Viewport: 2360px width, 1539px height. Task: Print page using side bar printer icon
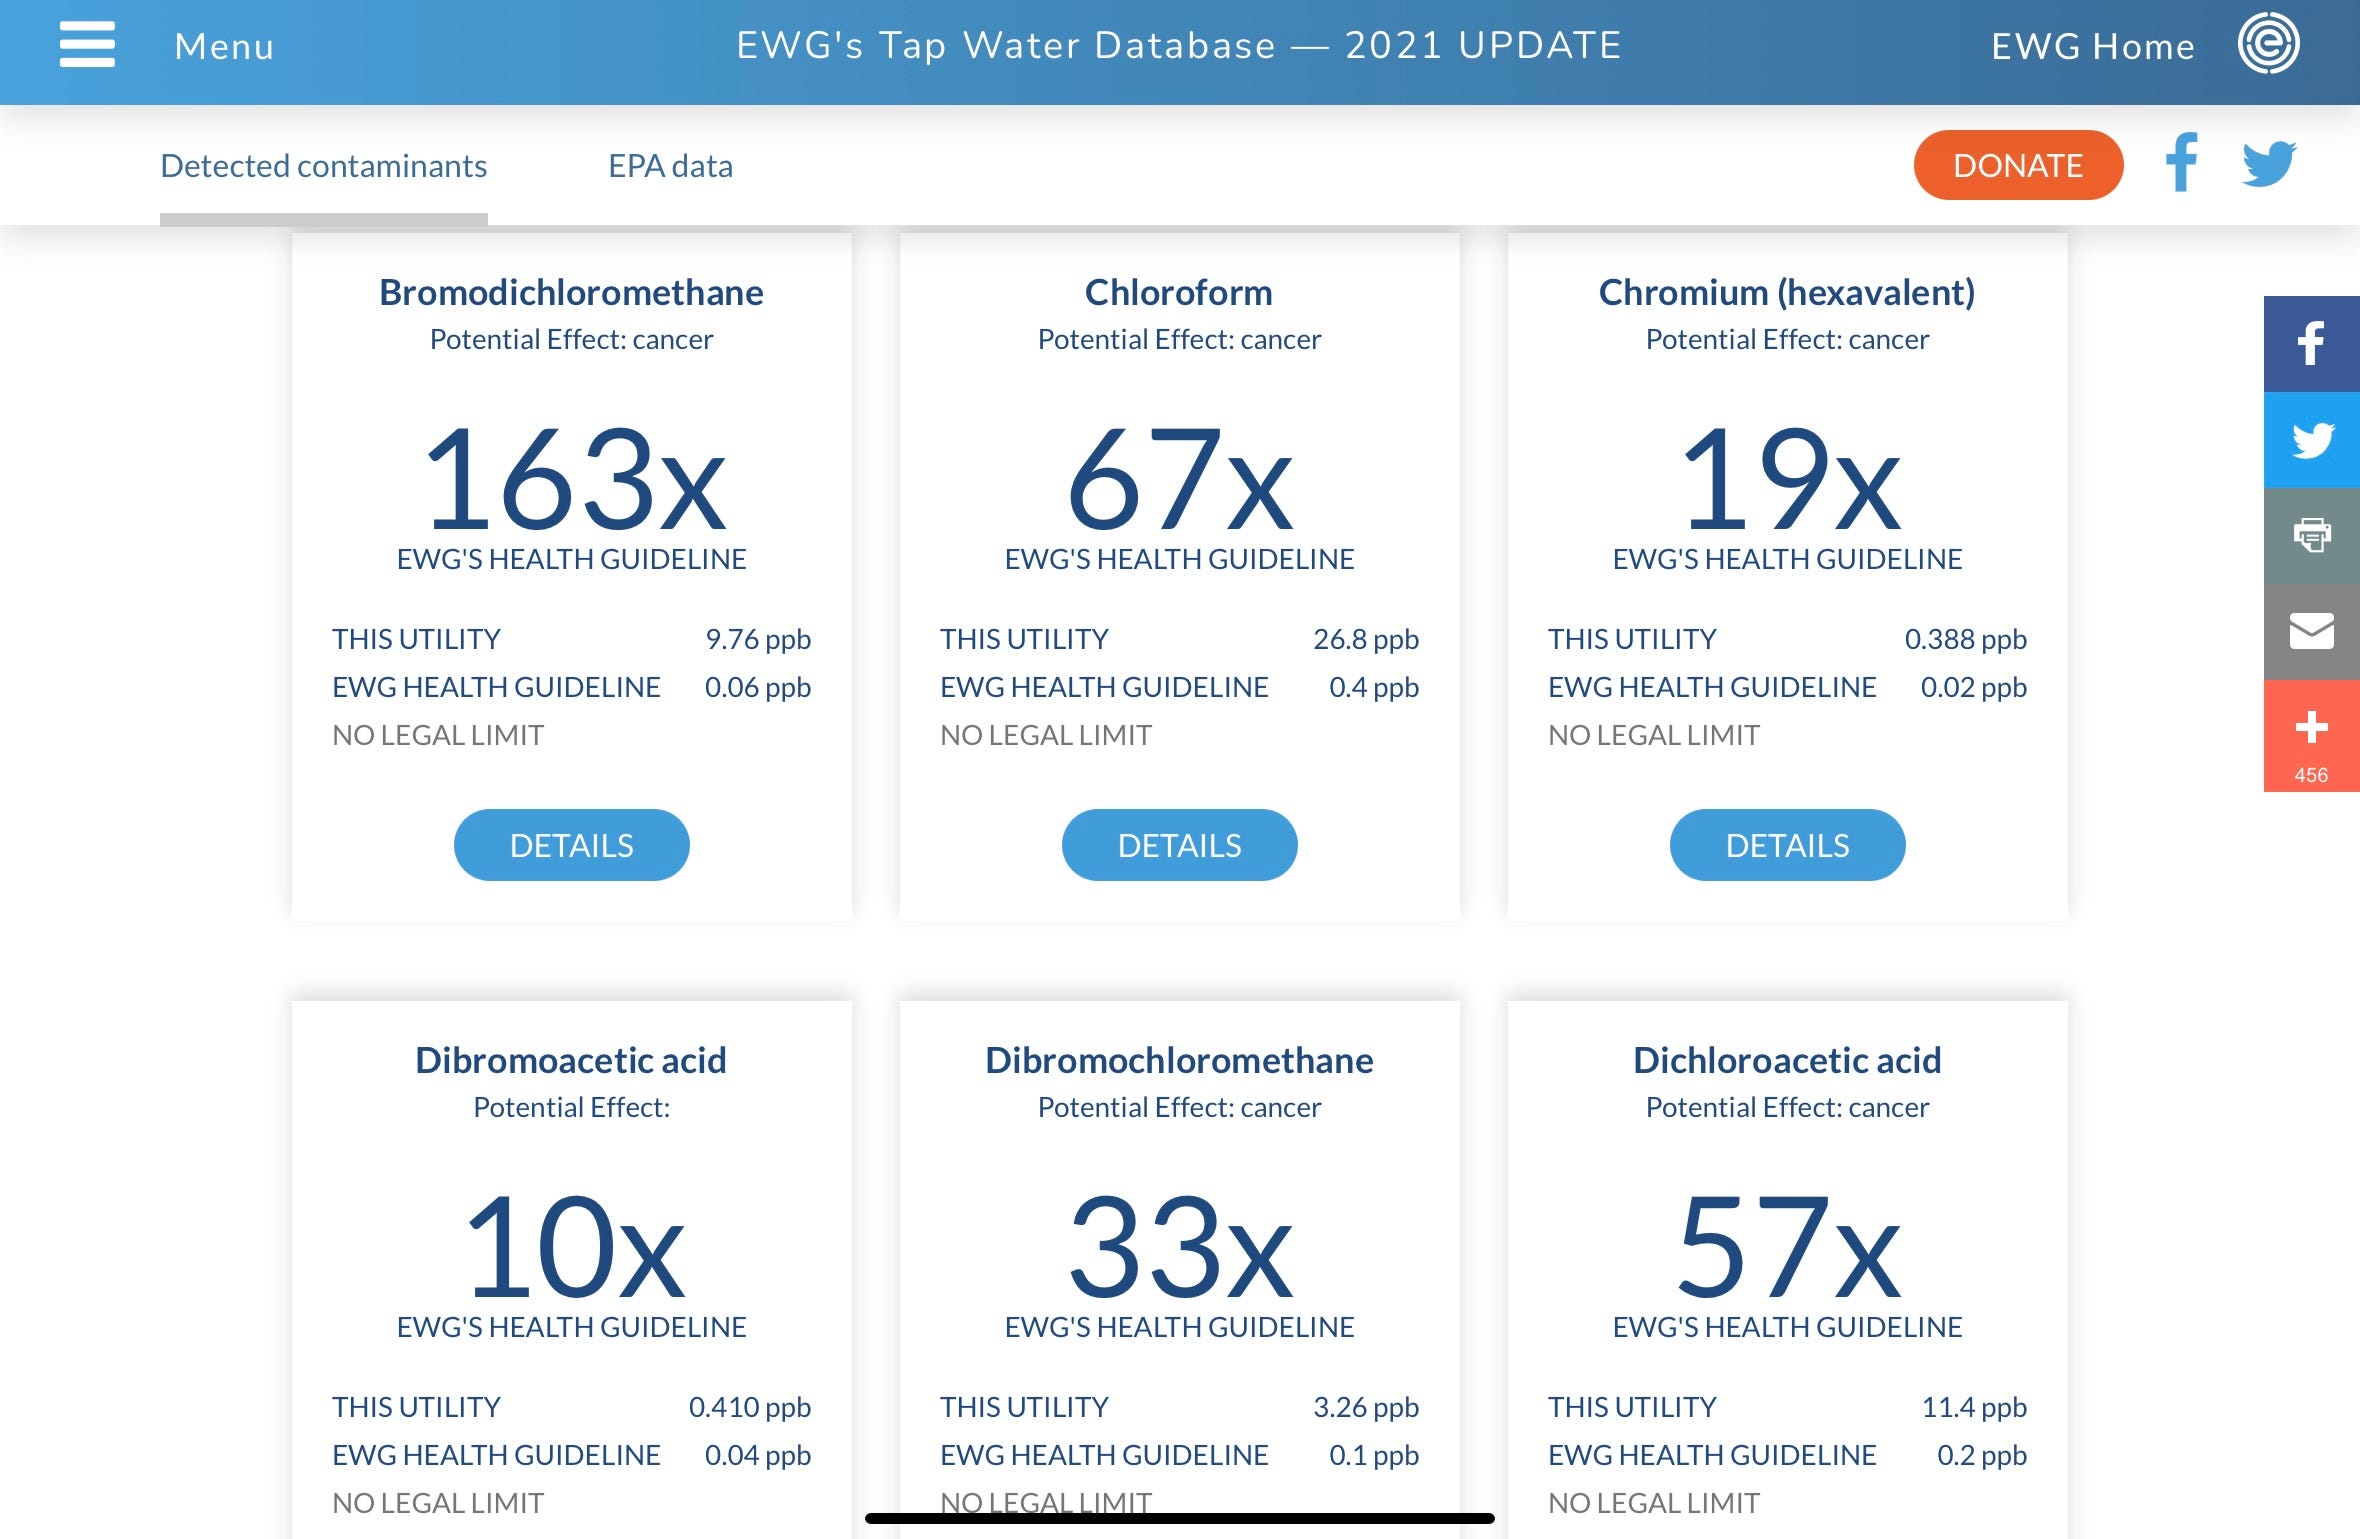[2311, 535]
